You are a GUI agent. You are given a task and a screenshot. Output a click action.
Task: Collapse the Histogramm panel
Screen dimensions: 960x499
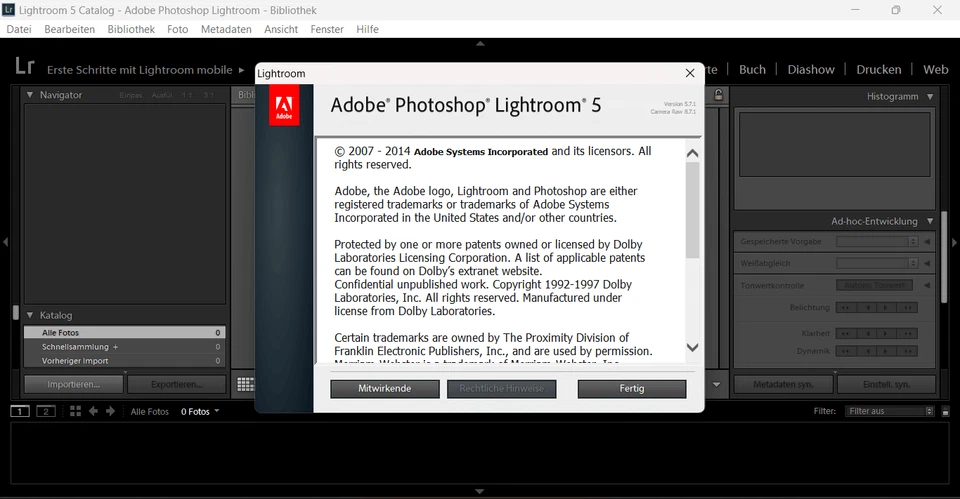tap(930, 97)
